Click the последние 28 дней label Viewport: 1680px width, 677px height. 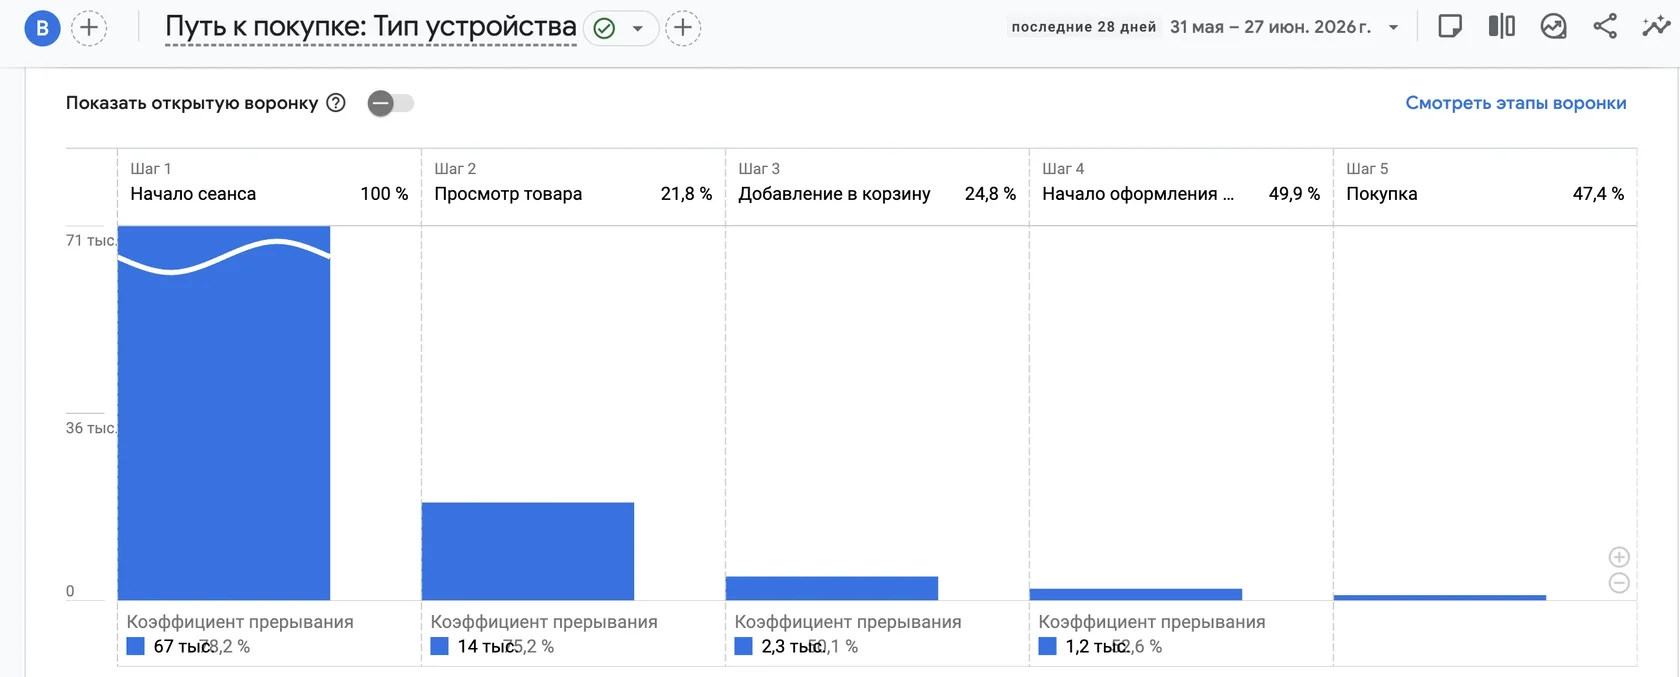[1083, 27]
